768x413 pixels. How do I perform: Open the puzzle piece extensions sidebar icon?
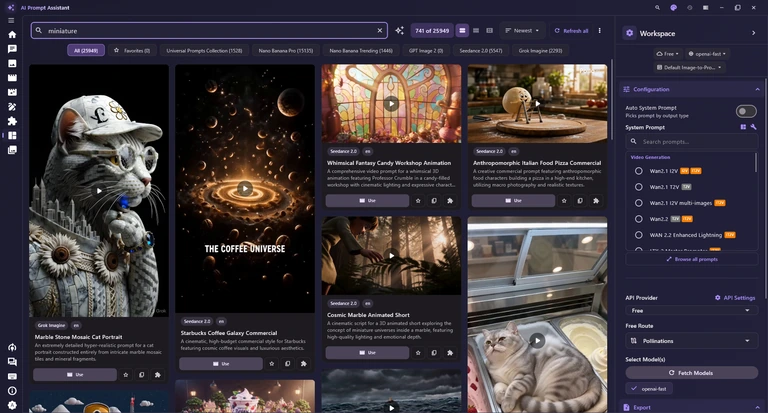coord(12,121)
